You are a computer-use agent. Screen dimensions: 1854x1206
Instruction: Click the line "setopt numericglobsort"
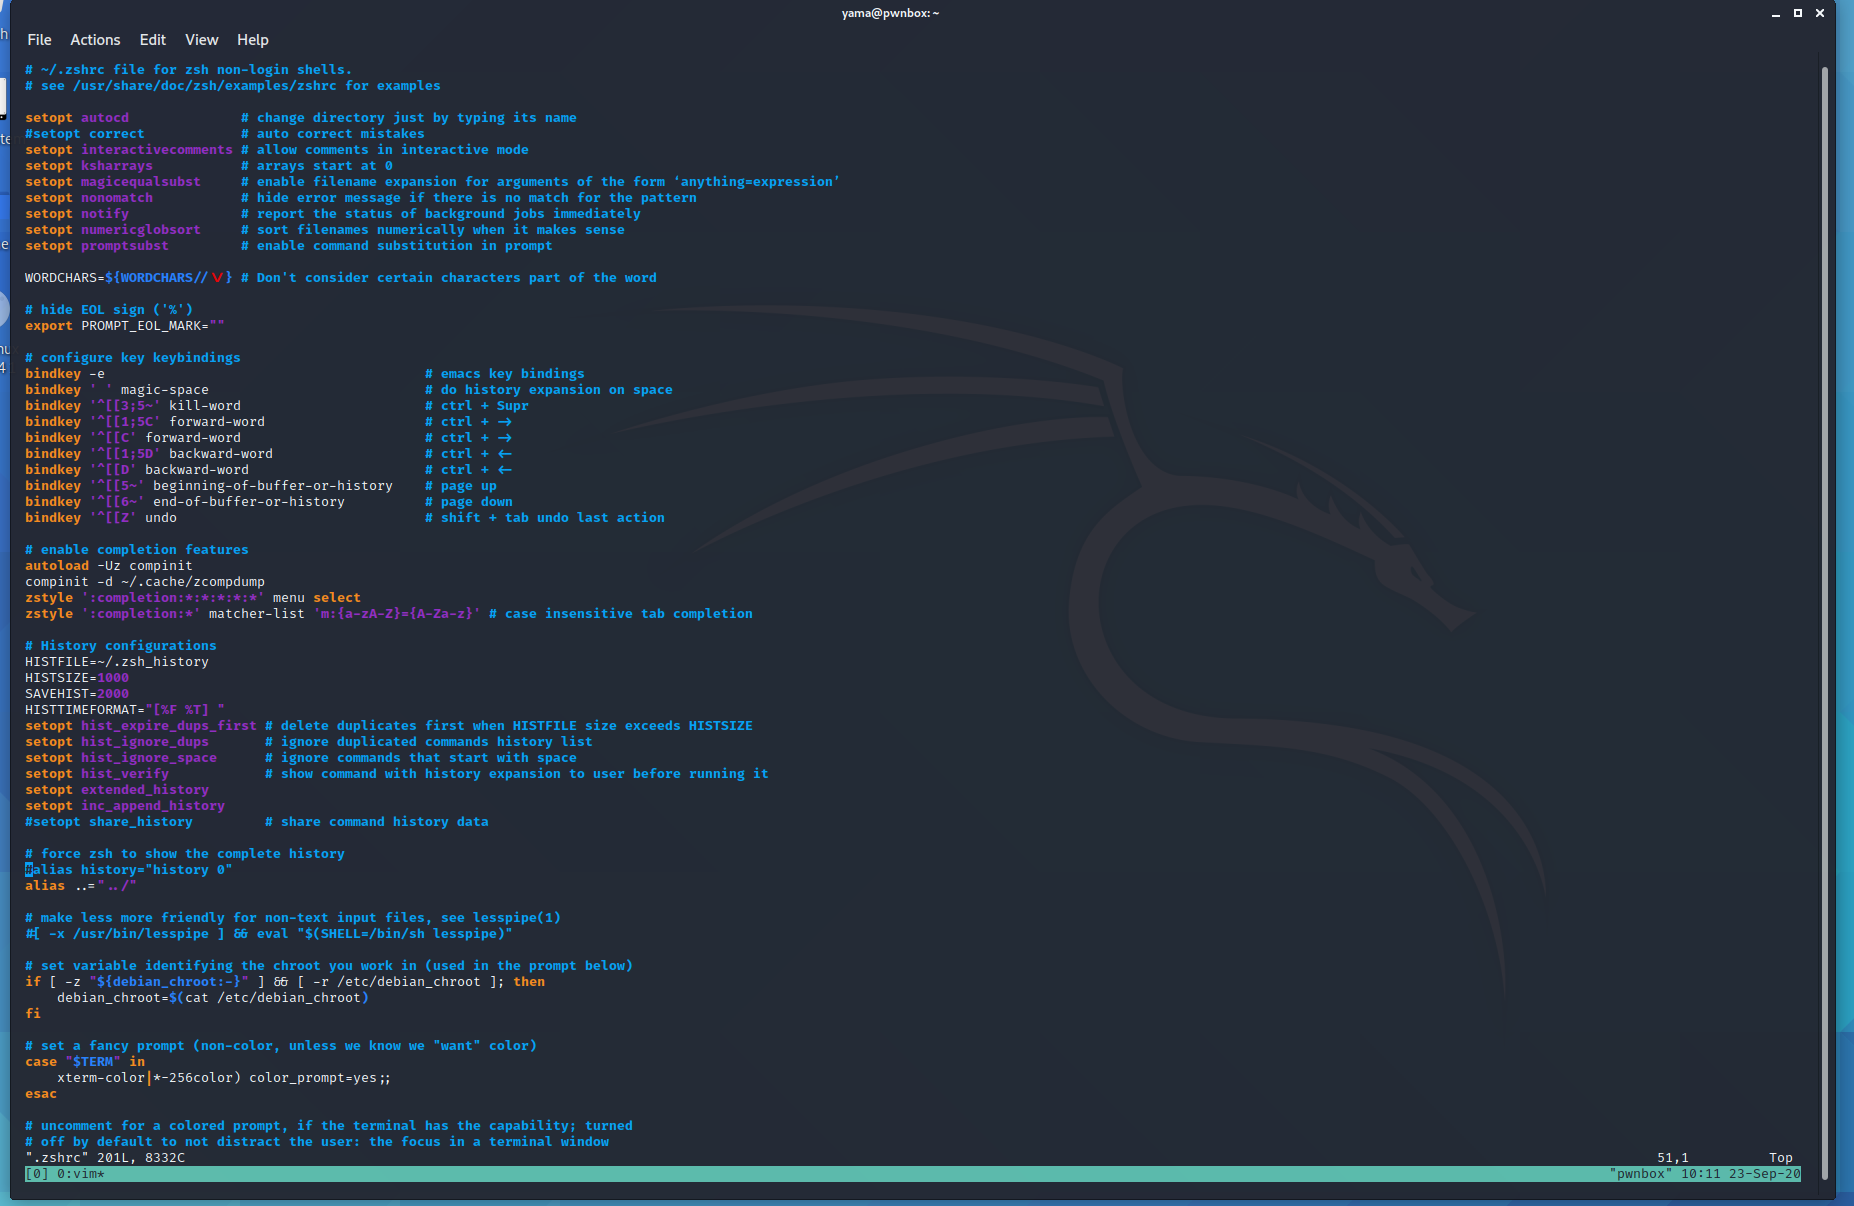coord(325,230)
